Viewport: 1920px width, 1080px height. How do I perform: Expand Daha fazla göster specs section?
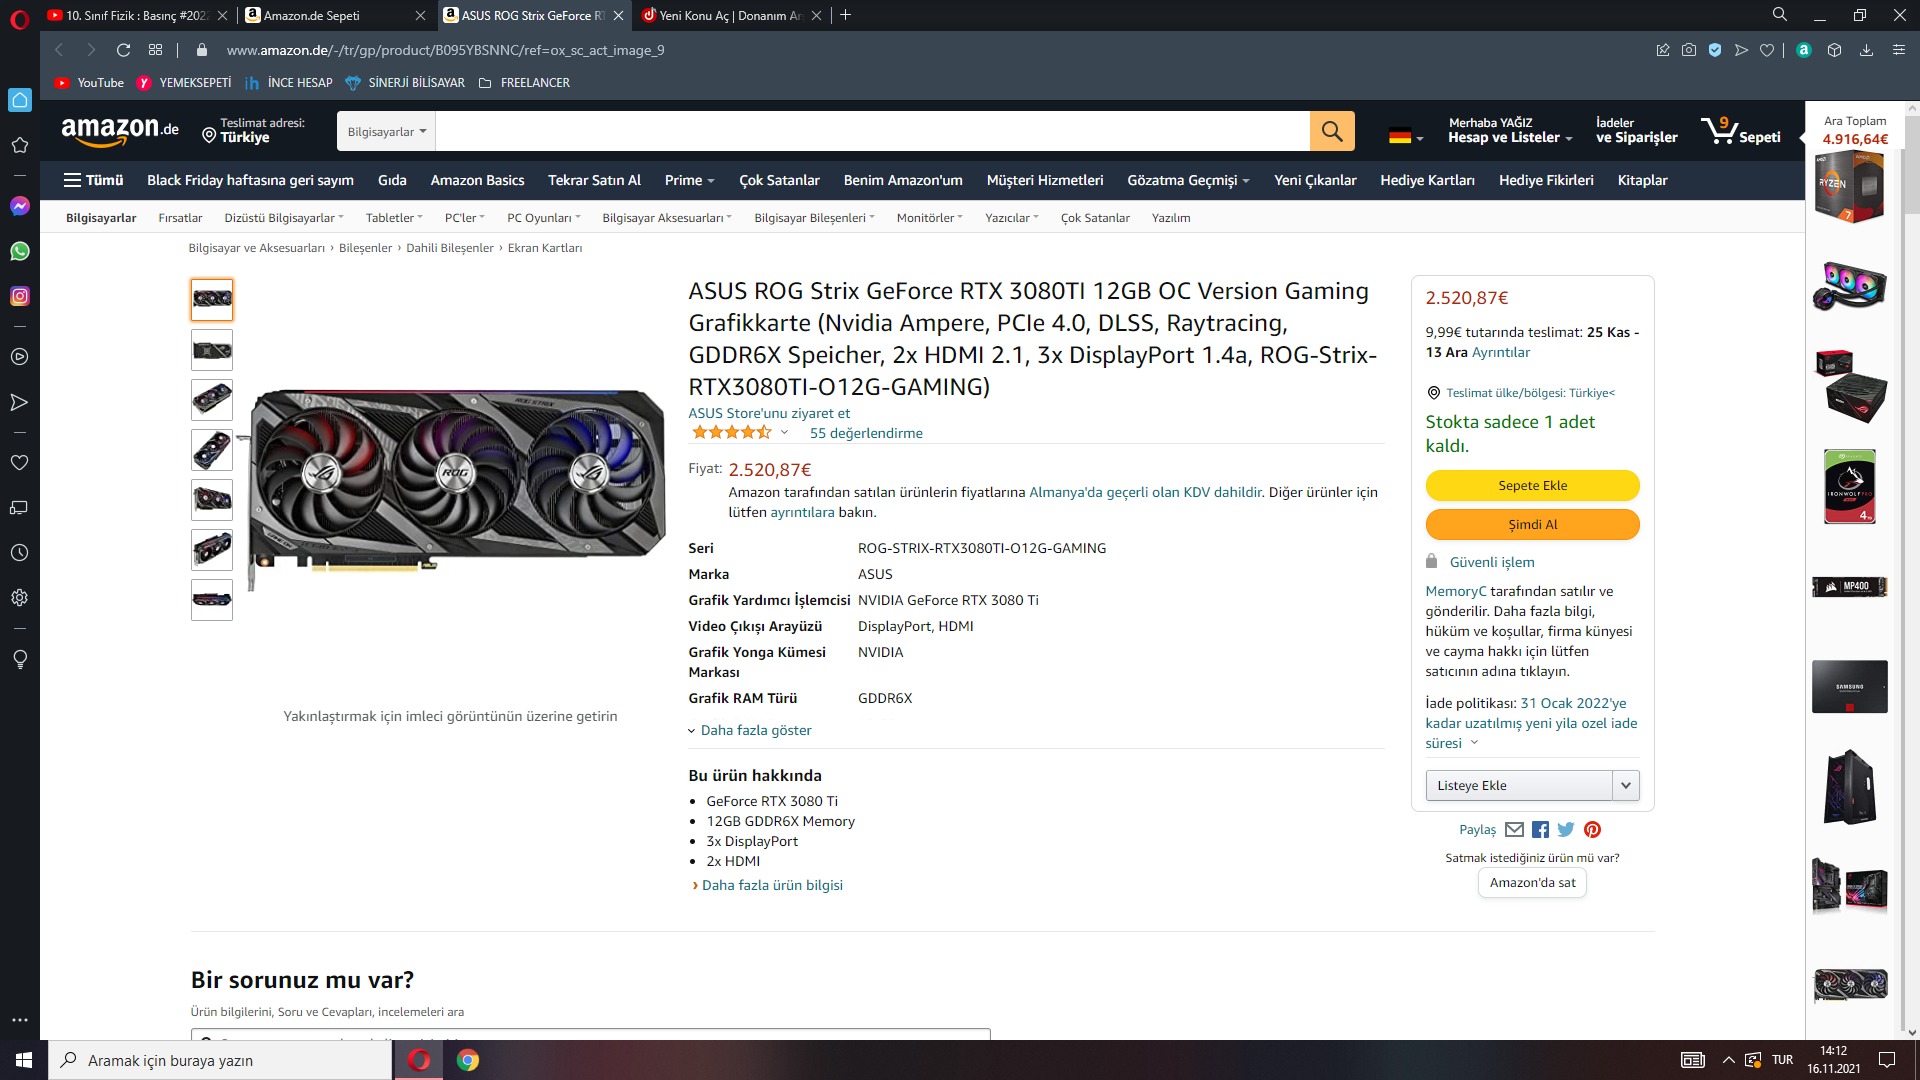pyautogui.click(x=755, y=730)
